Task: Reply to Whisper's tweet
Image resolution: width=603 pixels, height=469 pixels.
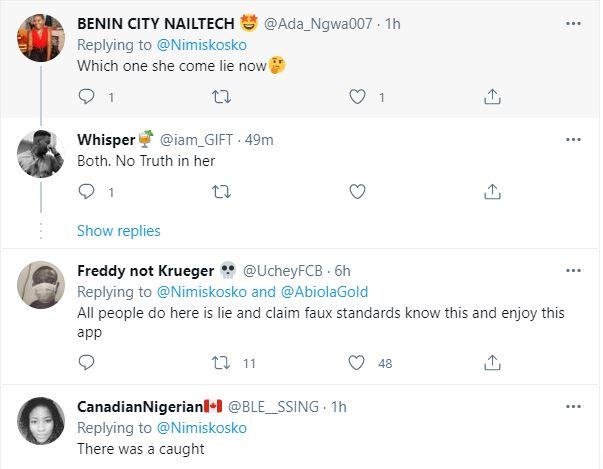Action: [86, 191]
